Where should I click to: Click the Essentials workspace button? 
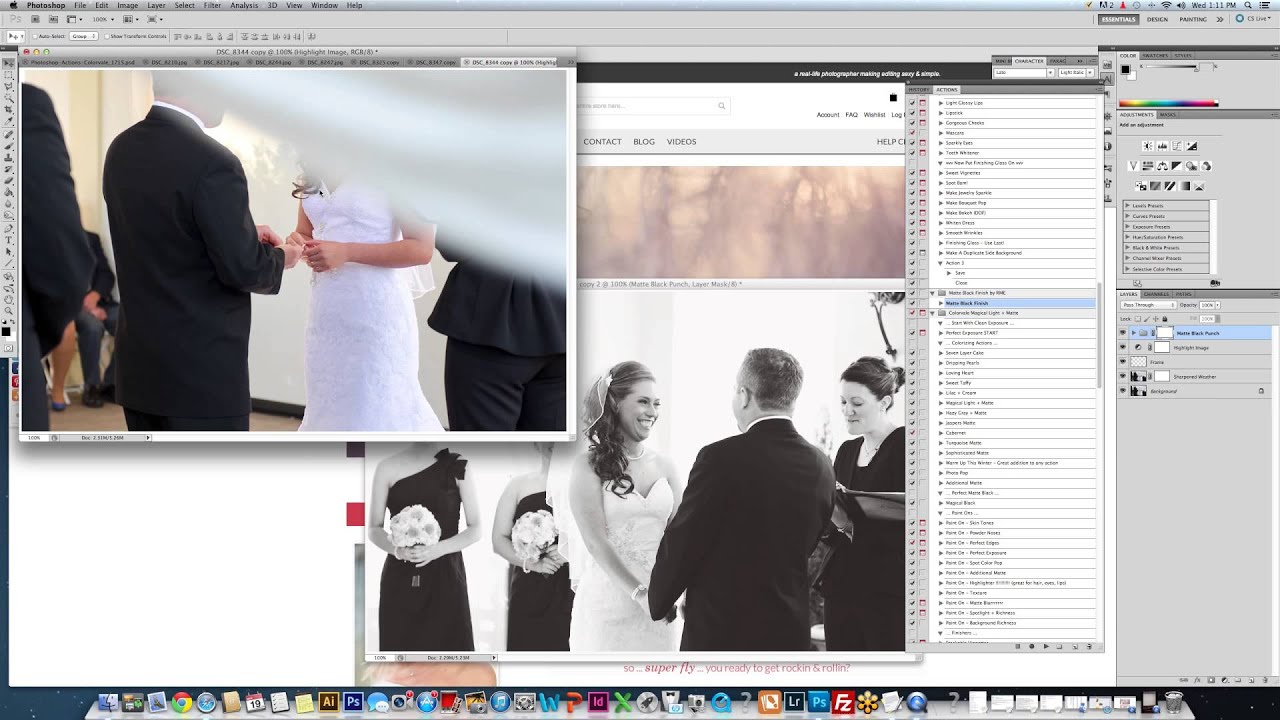1118,19
